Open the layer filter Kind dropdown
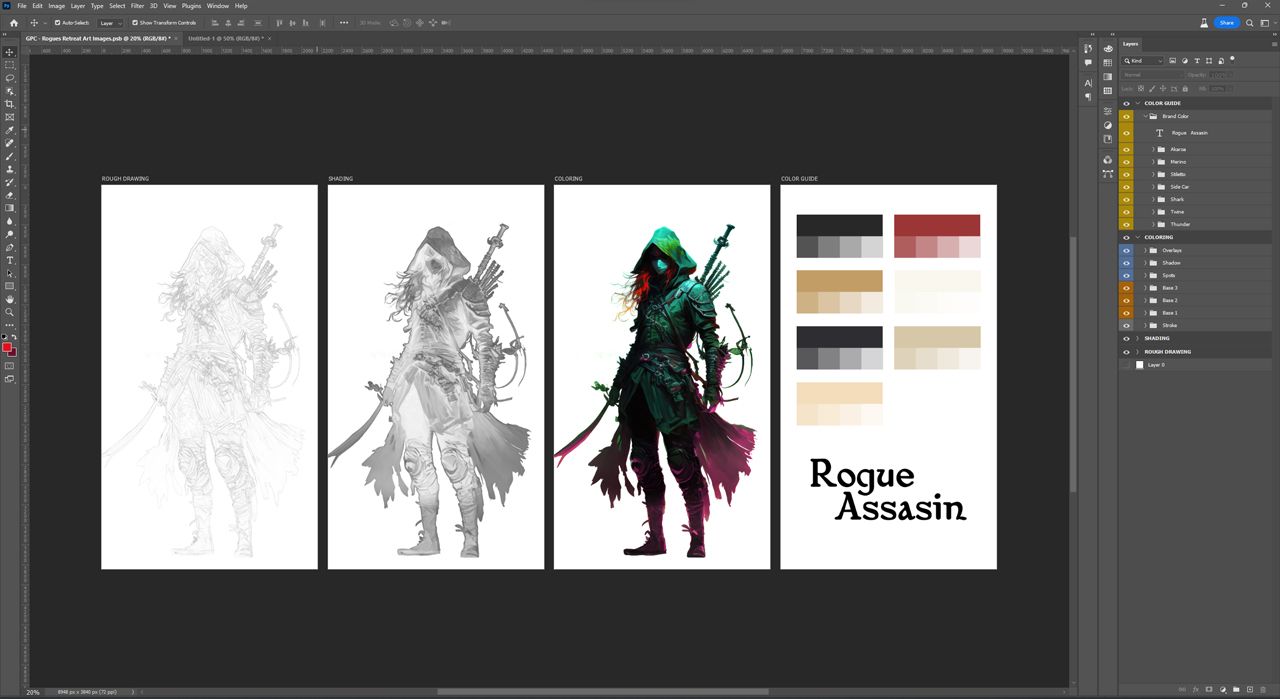1280x699 pixels. (1142, 61)
